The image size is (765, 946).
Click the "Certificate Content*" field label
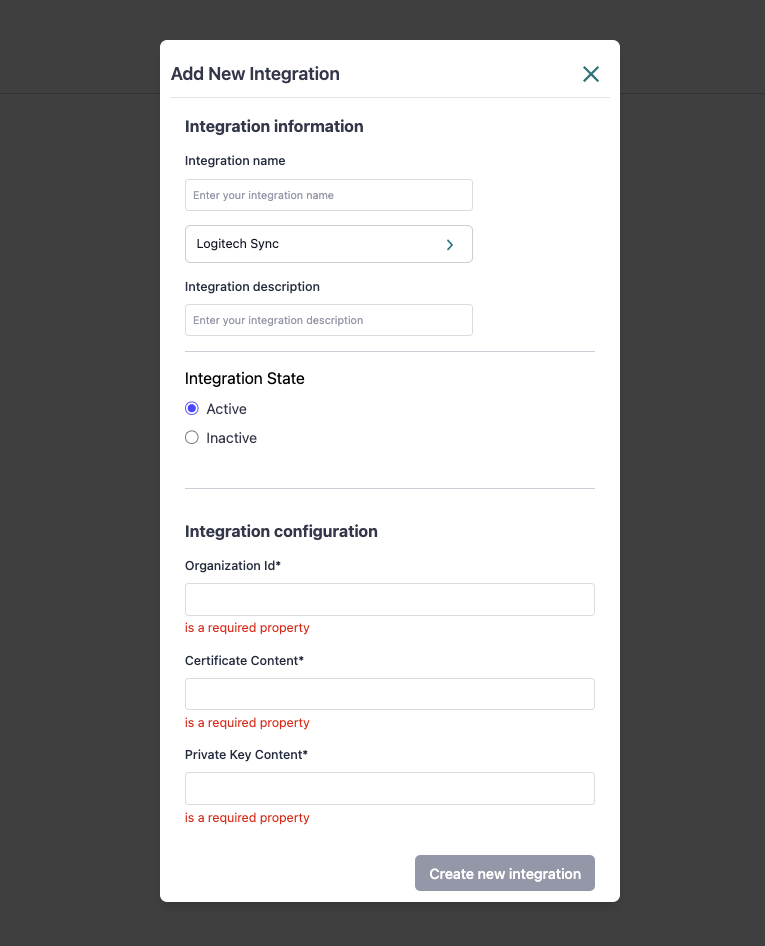244,661
